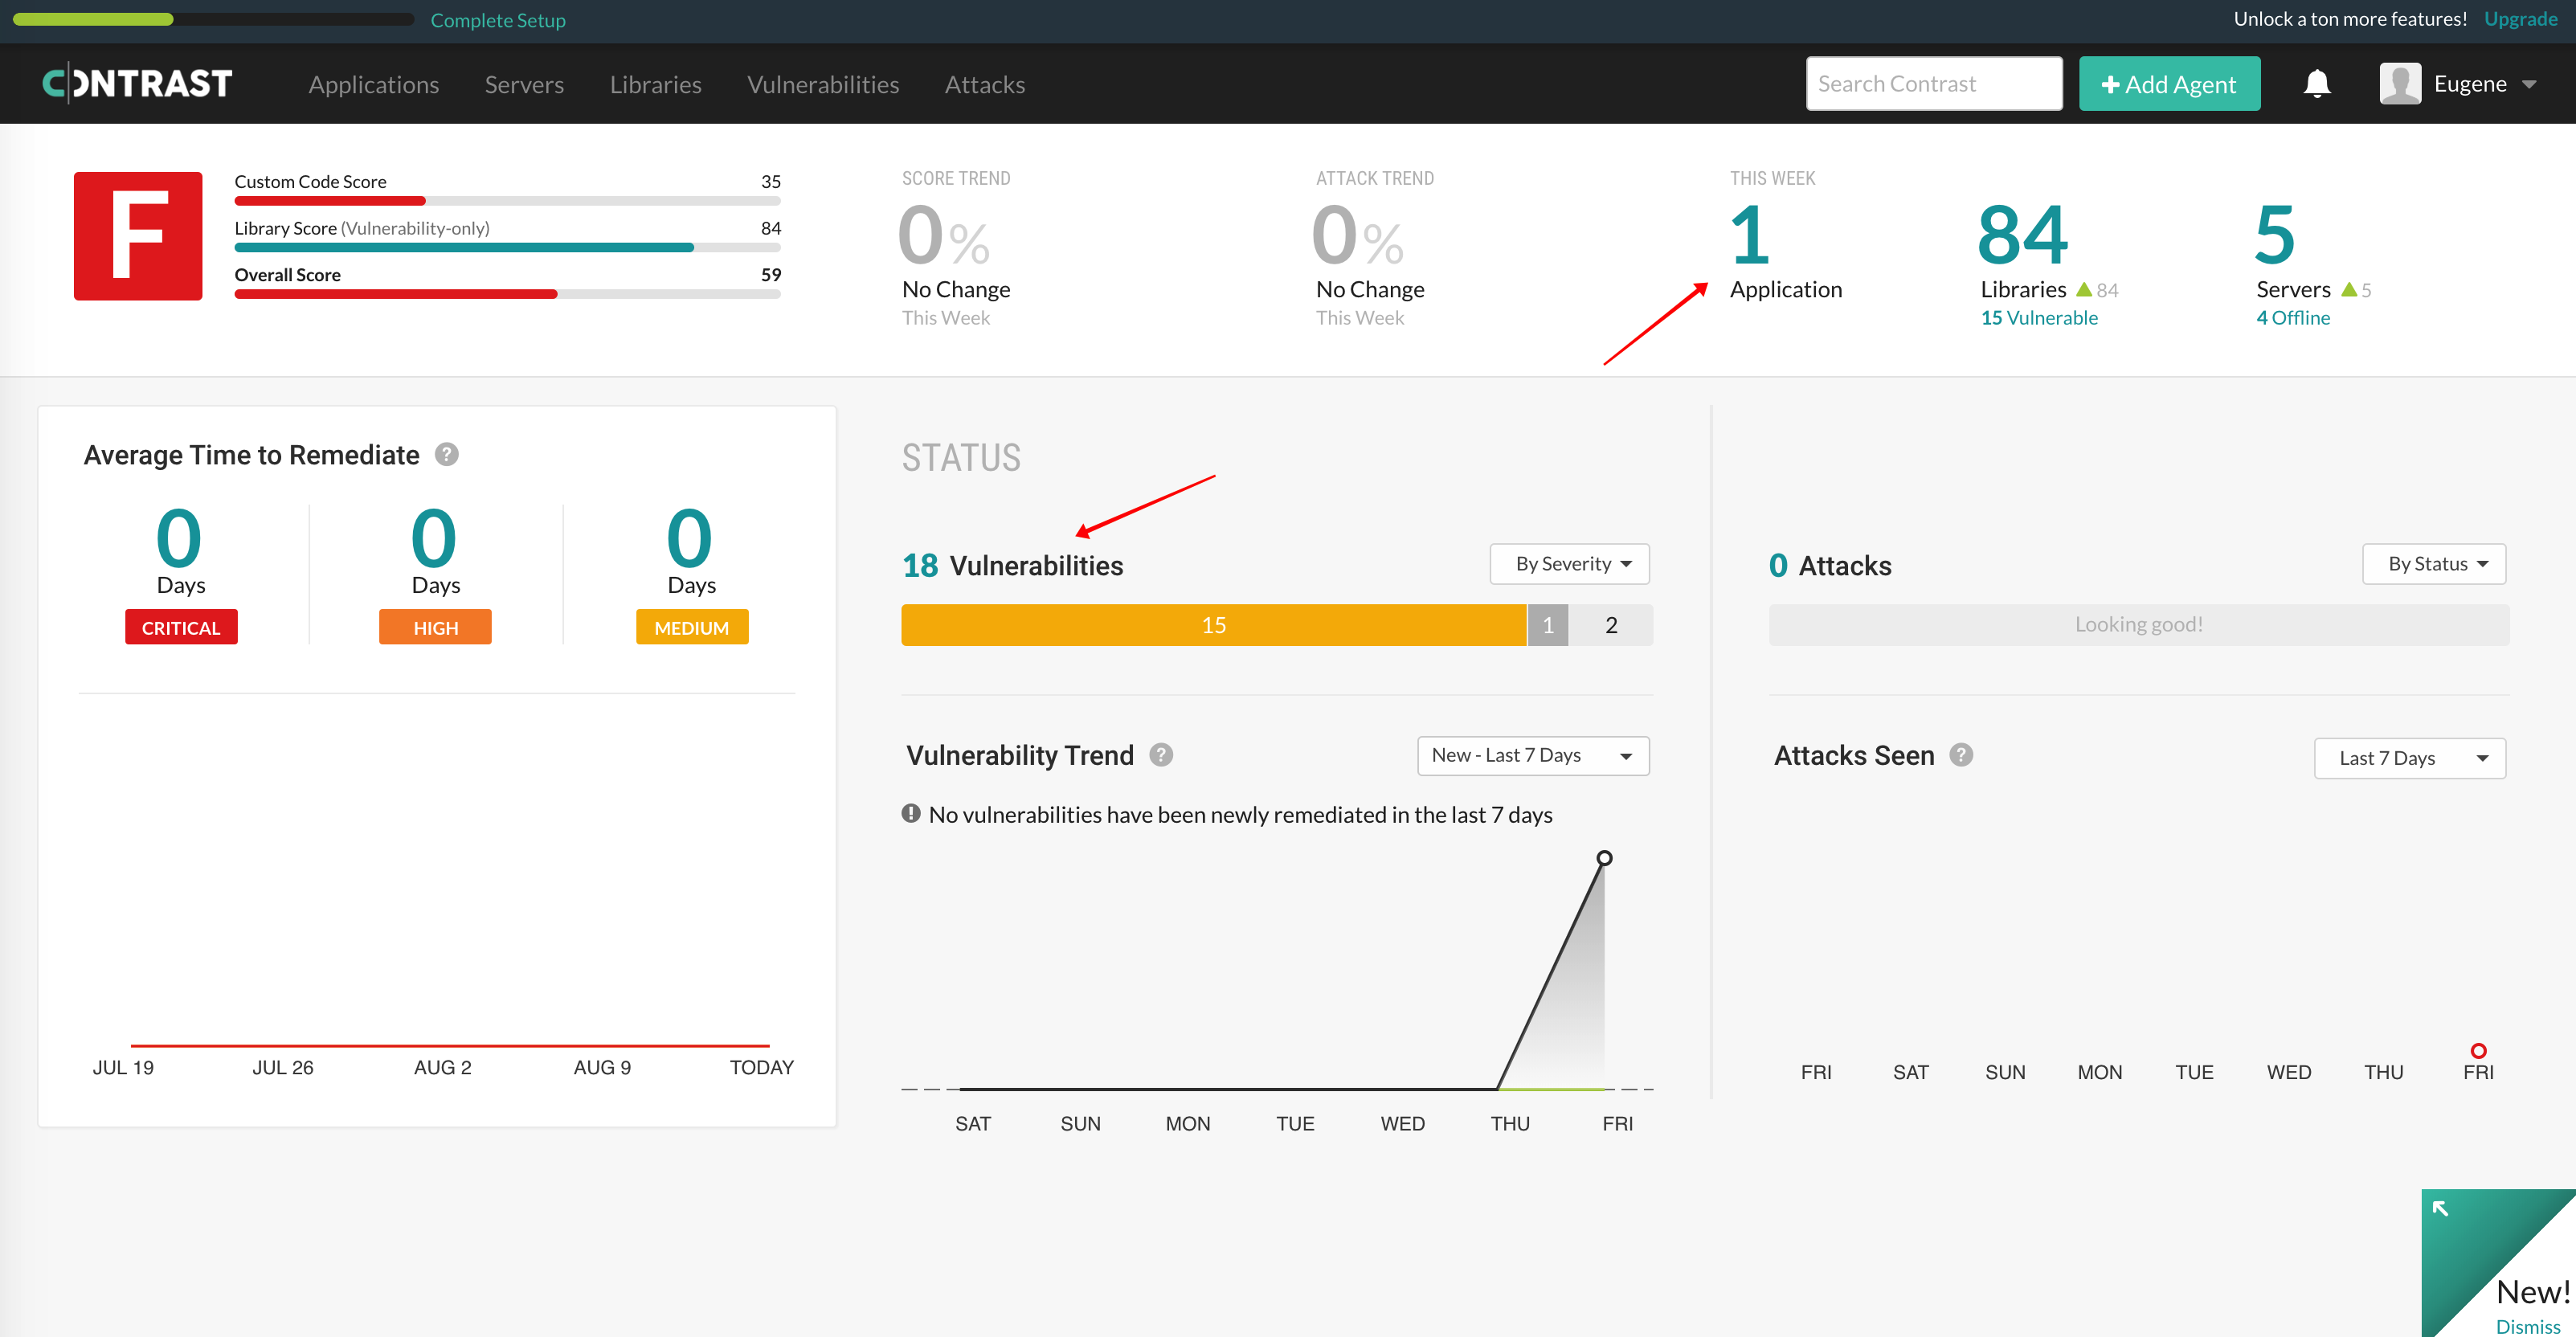
Task: Click the Attack Trend 0% value
Action: 1358,236
